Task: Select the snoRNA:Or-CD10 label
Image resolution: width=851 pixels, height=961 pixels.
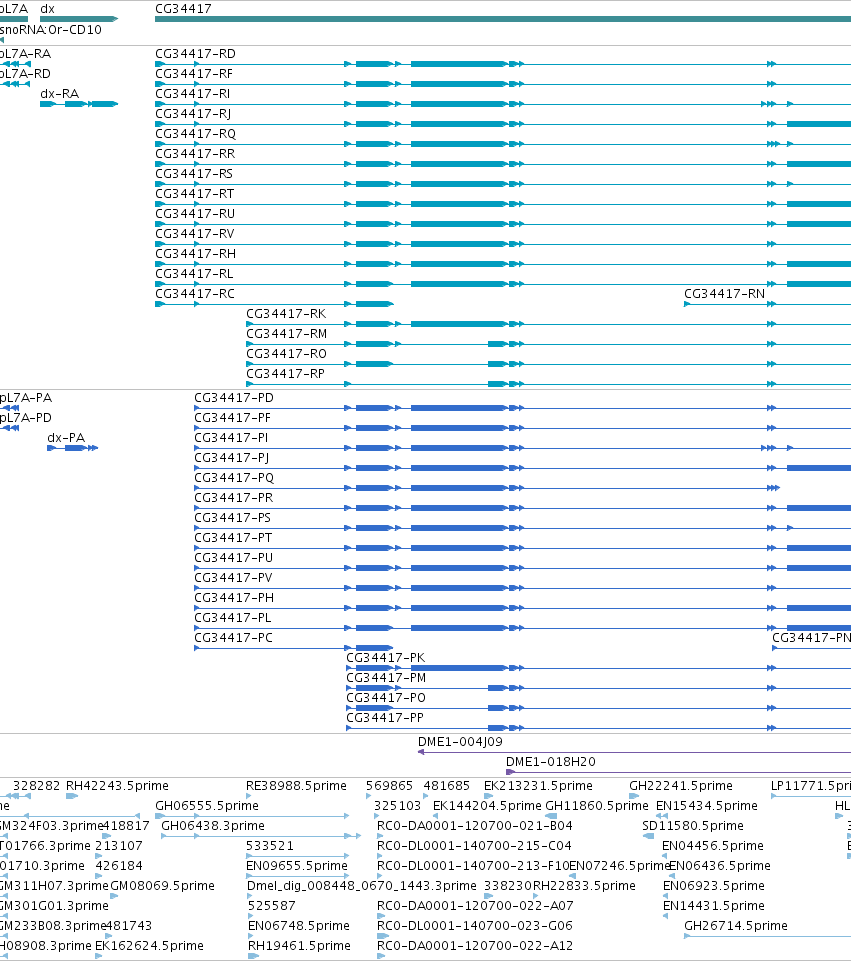Action: [51, 29]
